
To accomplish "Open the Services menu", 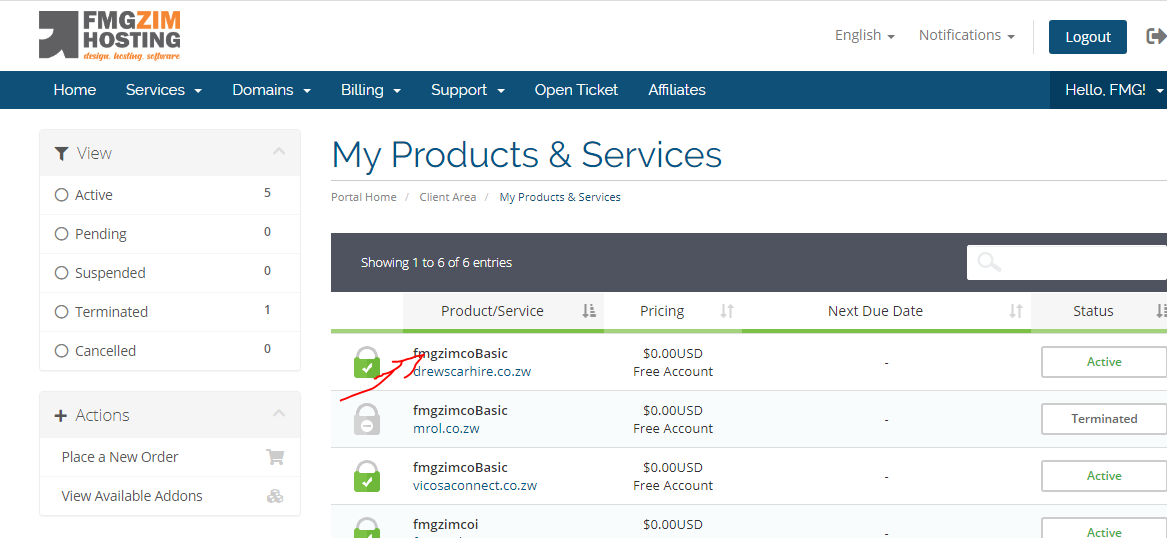I will point(163,90).
